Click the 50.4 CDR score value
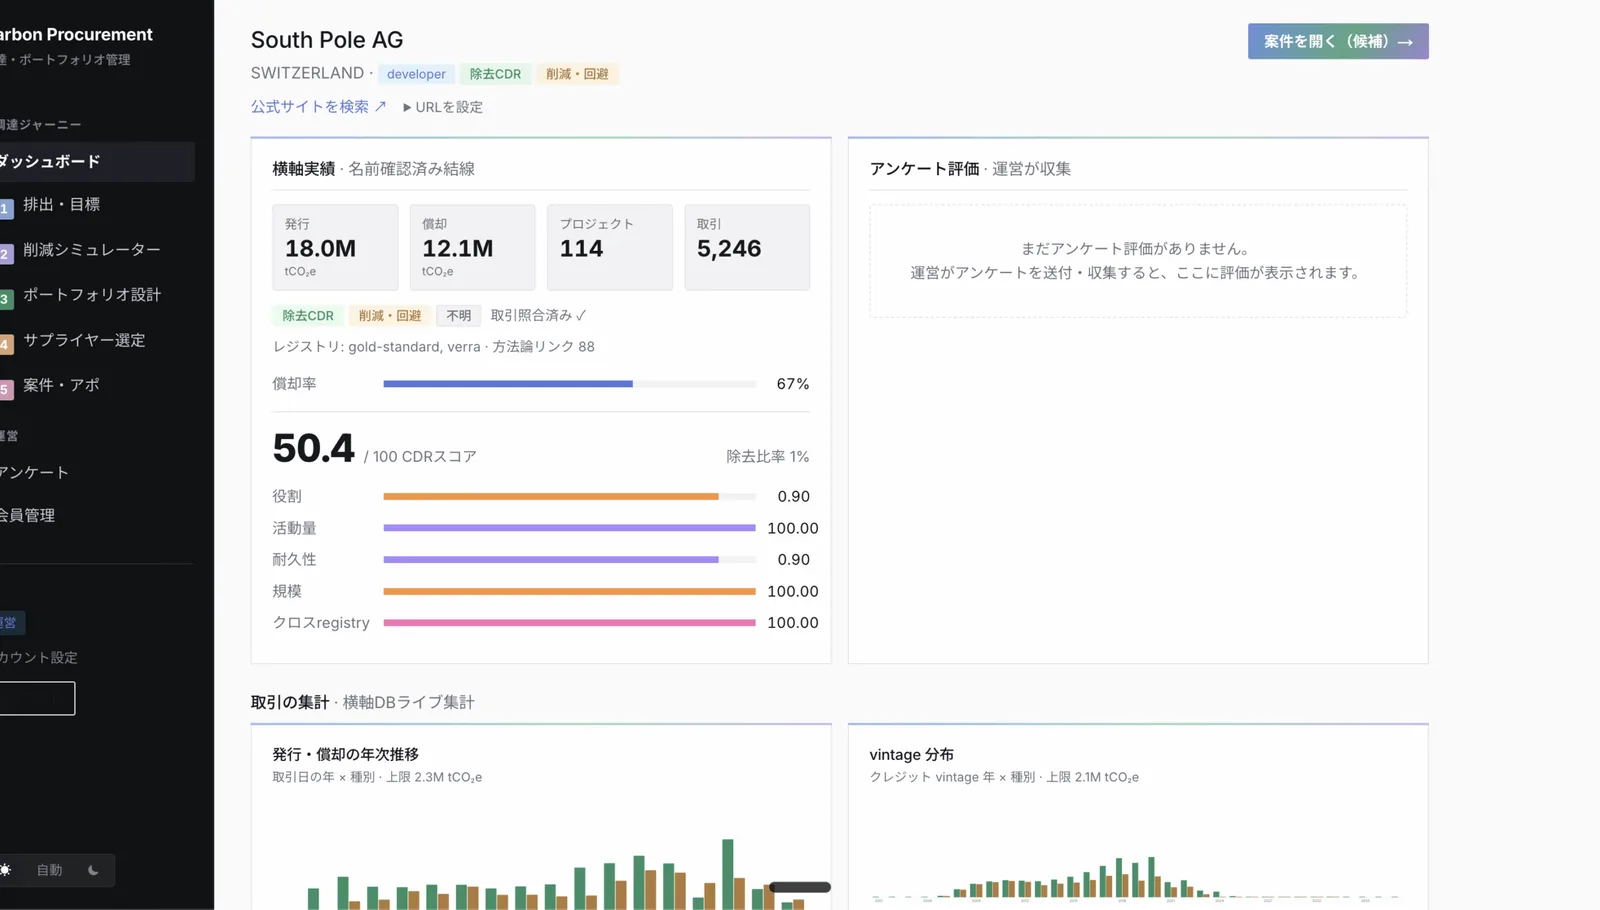1600x910 pixels. pos(313,448)
